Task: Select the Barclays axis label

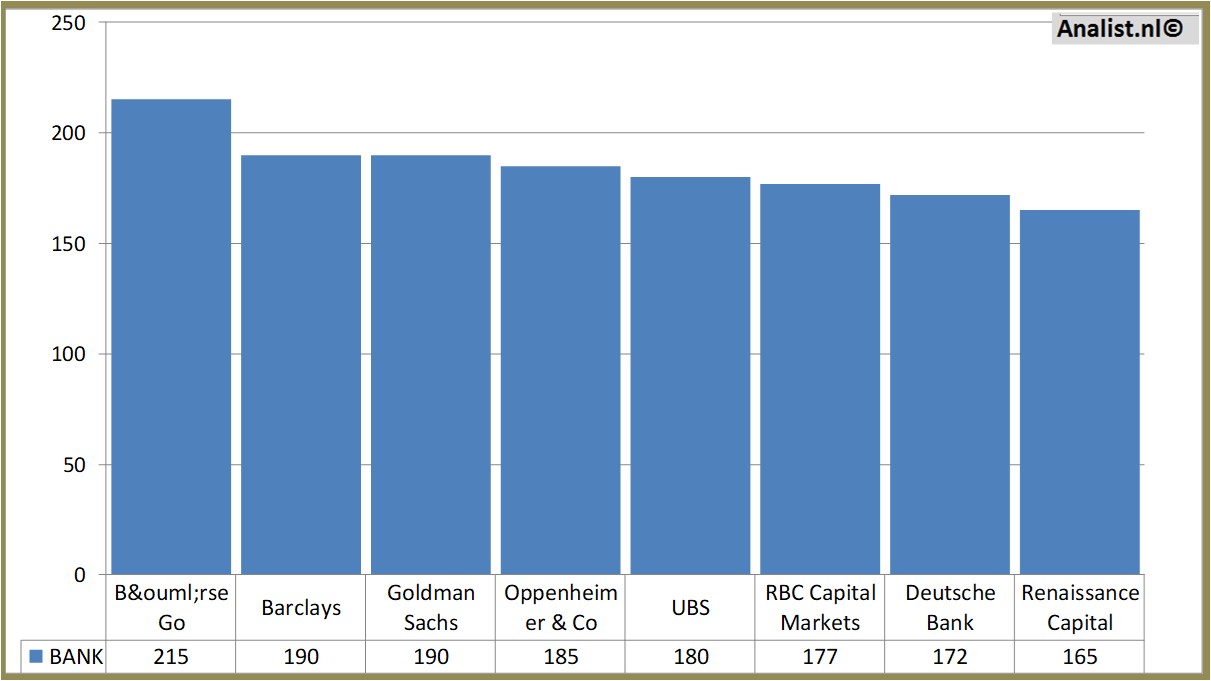Action: tap(301, 608)
